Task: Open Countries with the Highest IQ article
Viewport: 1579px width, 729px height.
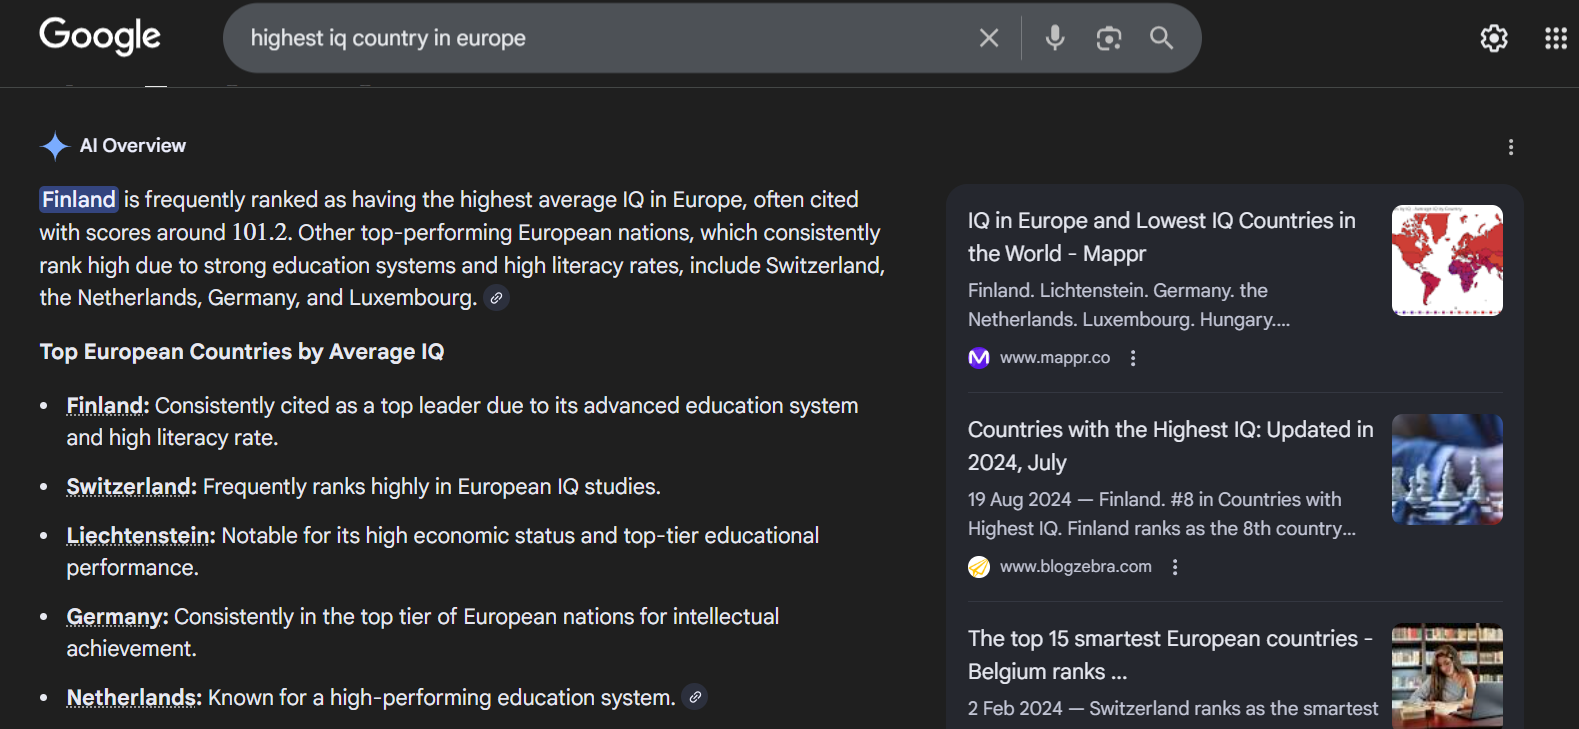Action: [1169, 446]
